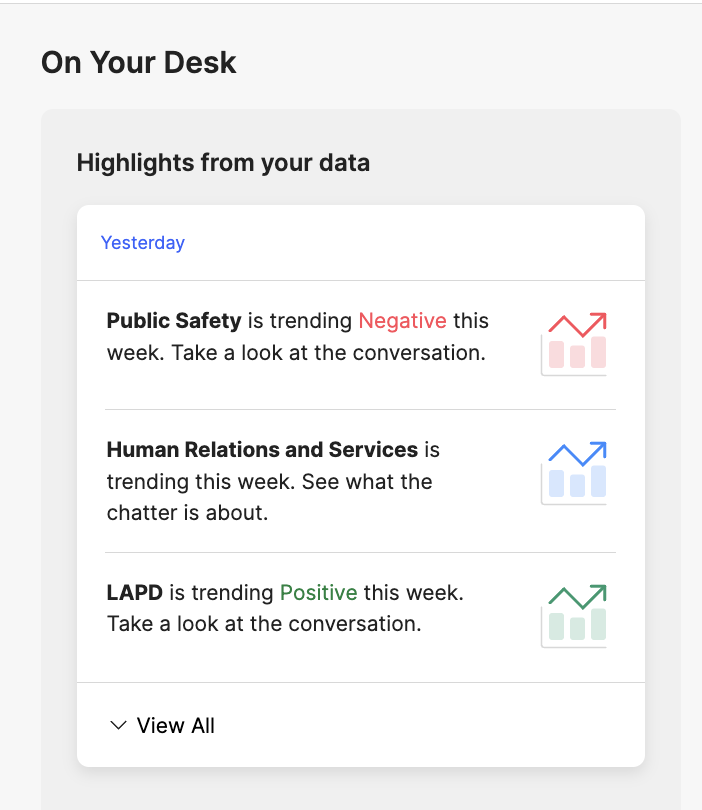The height and width of the screenshot is (810, 702).
Task: Click 'Take a look at the conversation' under Public Safety
Action: (329, 353)
